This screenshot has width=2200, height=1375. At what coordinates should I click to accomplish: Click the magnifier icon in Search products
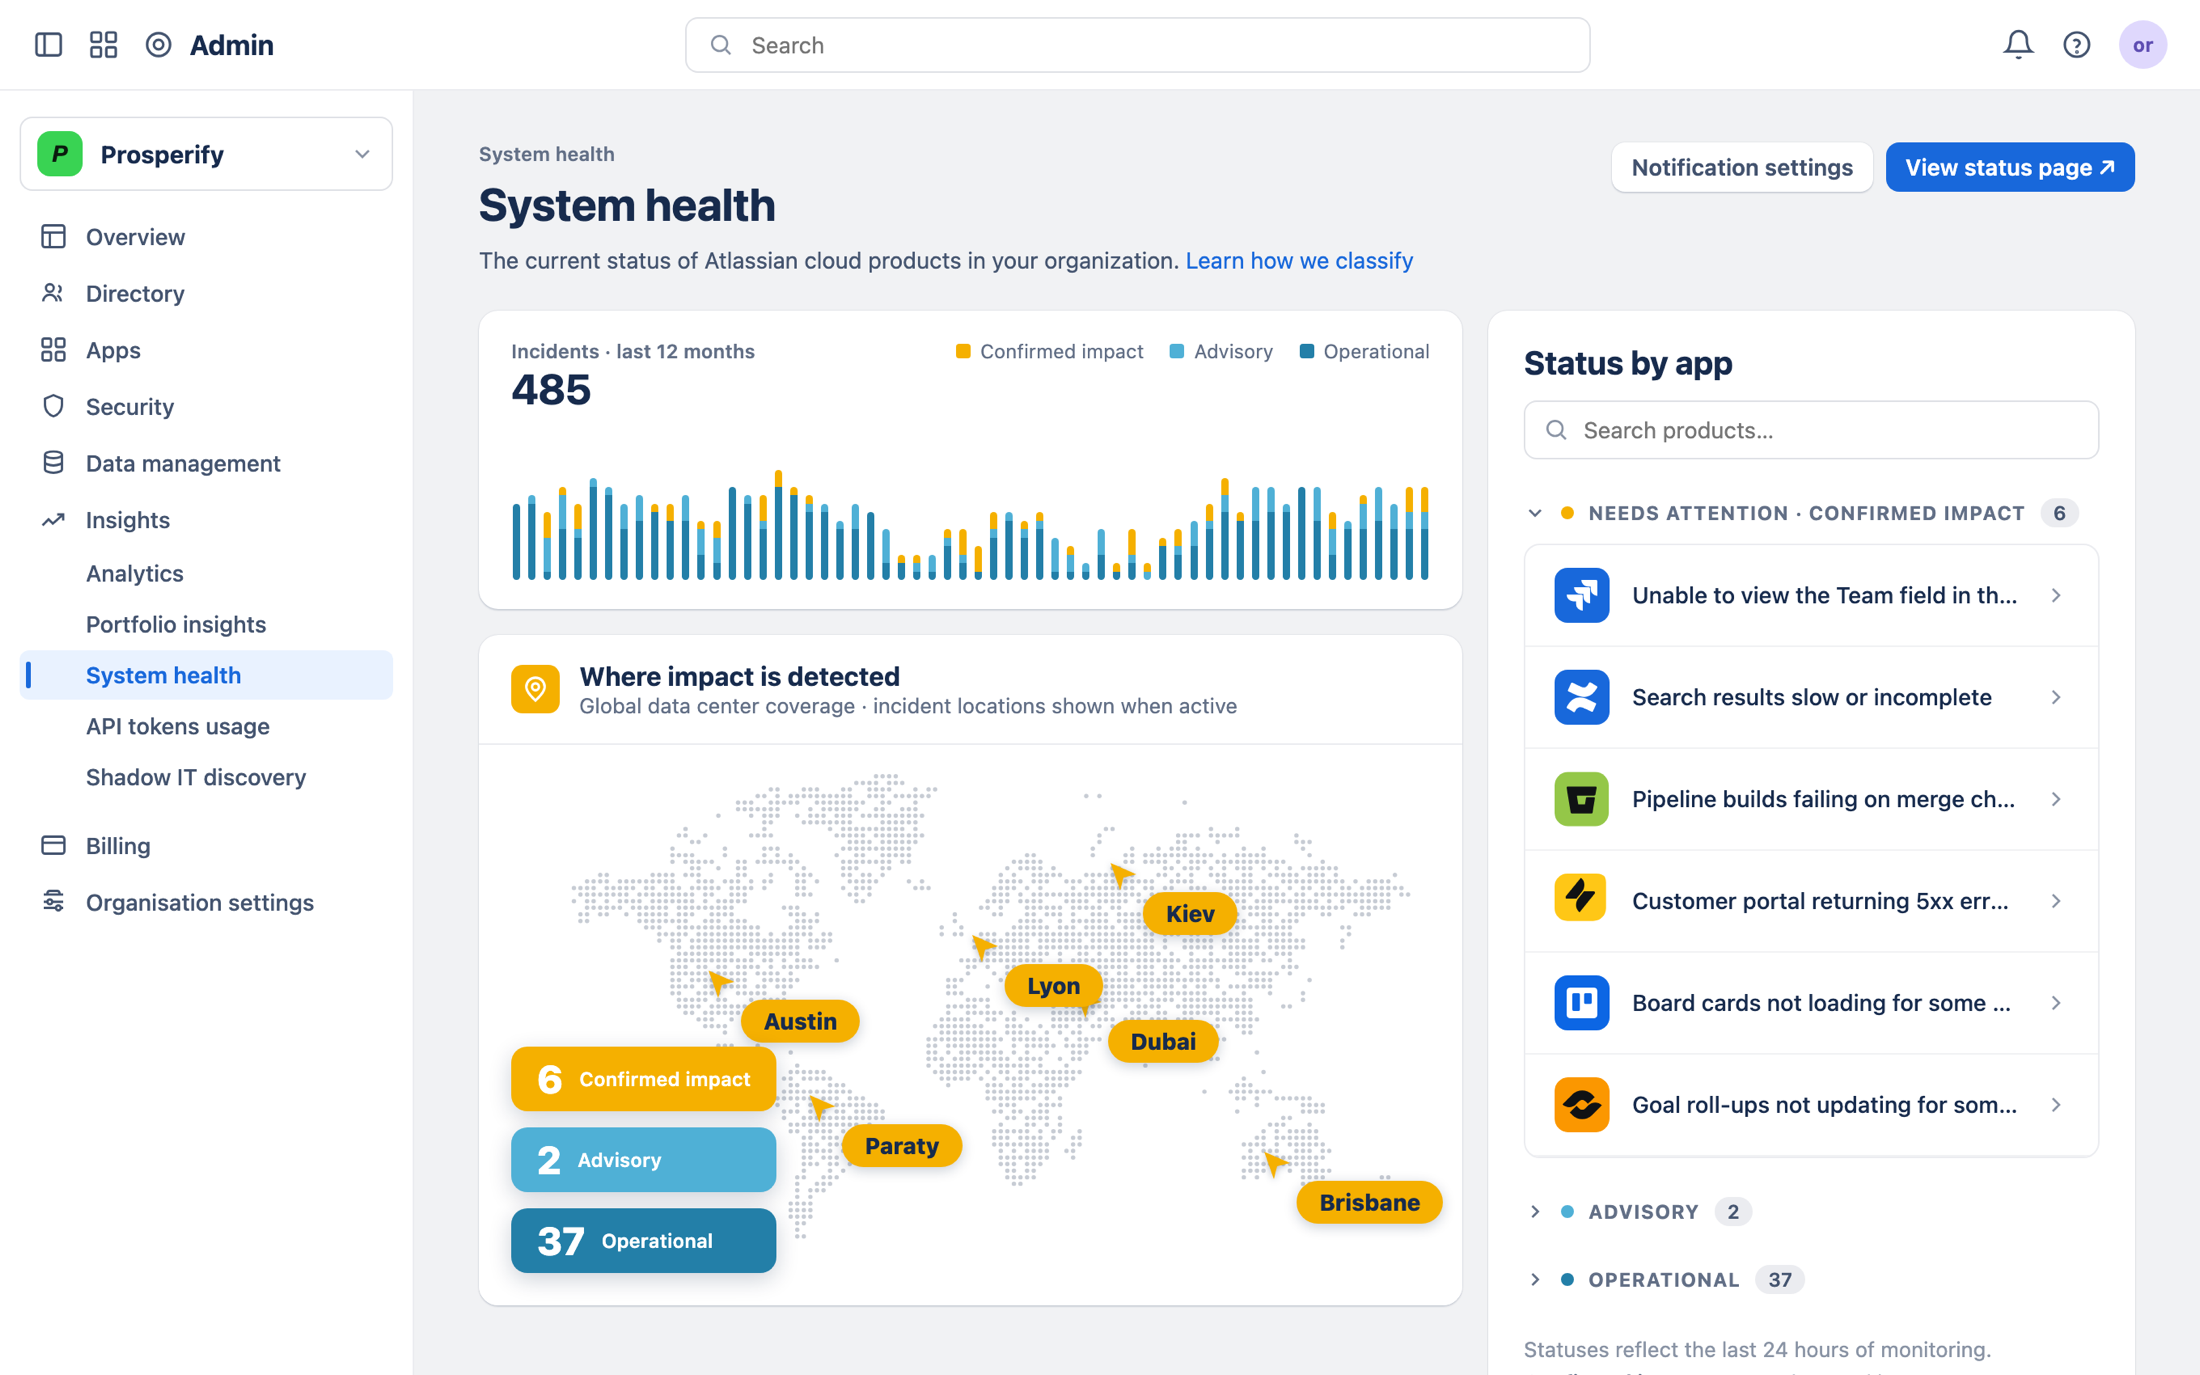[x=1556, y=430]
